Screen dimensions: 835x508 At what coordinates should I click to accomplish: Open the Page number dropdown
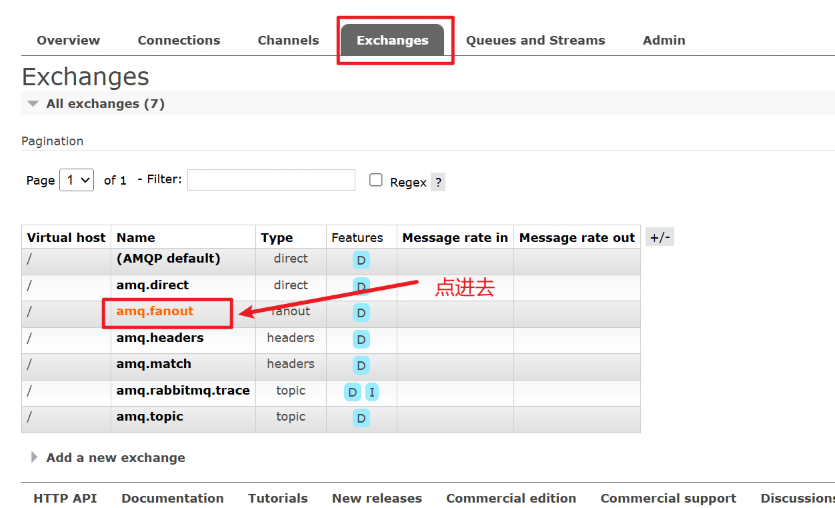tap(77, 180)
